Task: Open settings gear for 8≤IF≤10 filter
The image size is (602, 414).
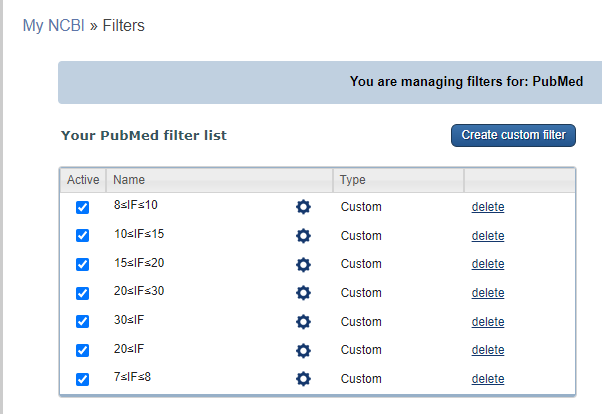Action: click(x=304, y=207)
